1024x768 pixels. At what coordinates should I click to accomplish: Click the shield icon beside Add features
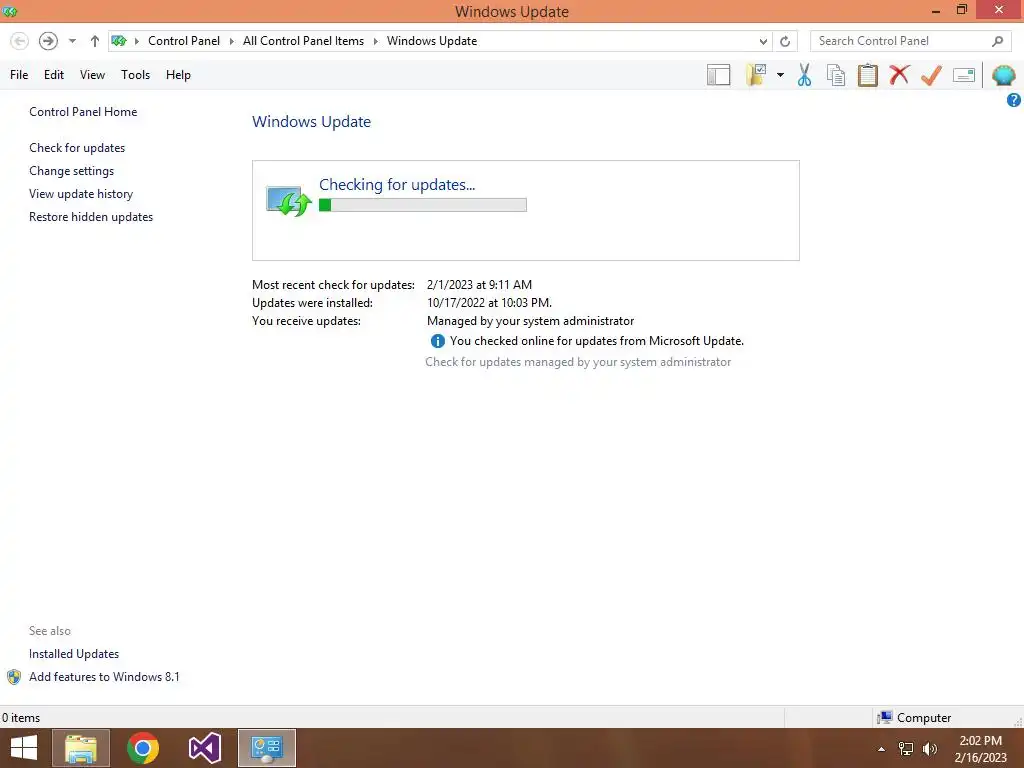14,677
